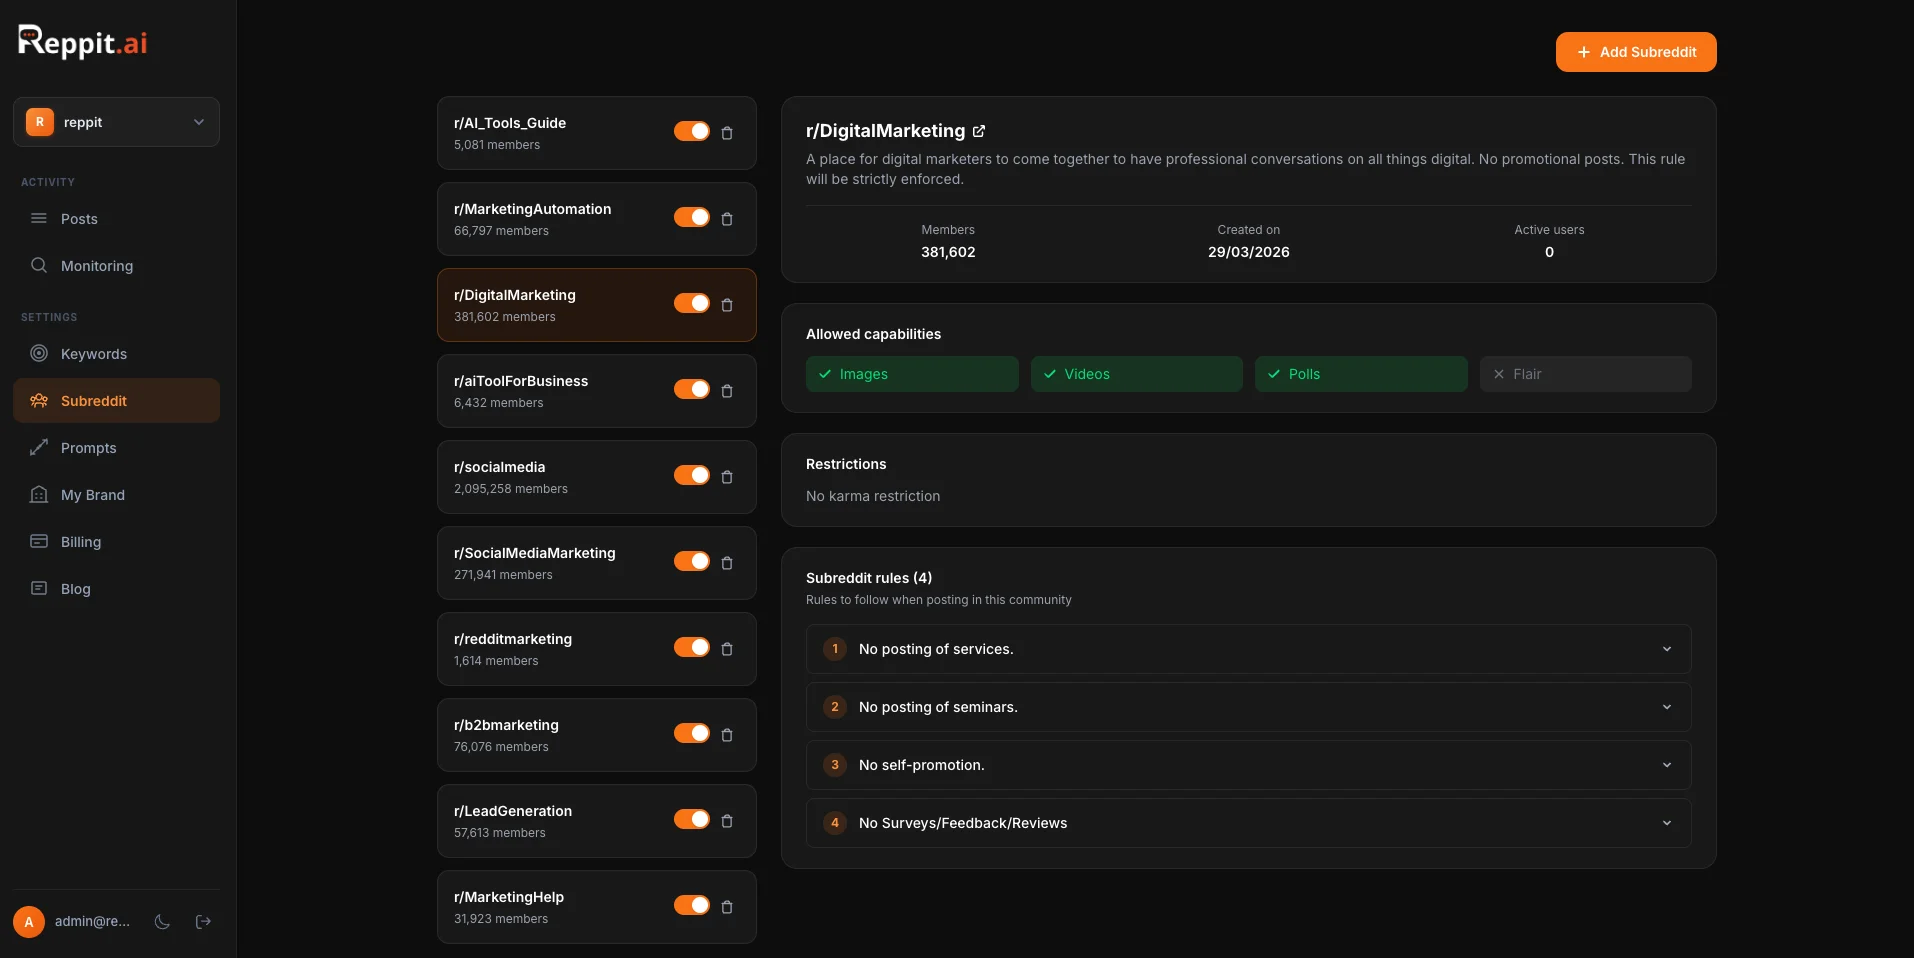Toggle dark mode moon icon

pos(162,922)
